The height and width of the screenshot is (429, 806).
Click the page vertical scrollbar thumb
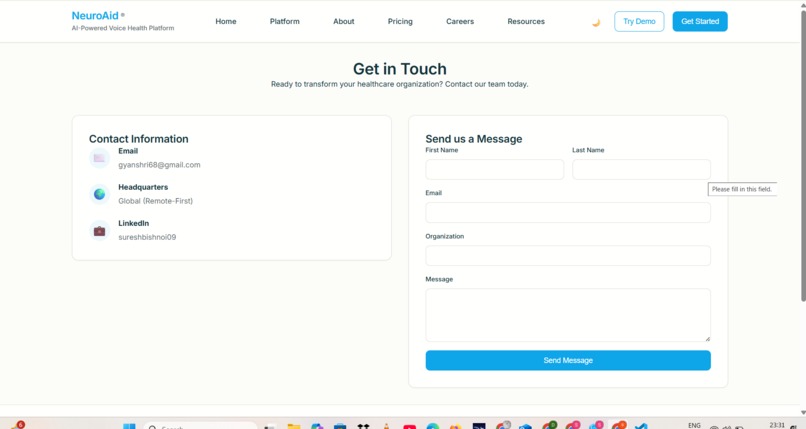point(803,155)
